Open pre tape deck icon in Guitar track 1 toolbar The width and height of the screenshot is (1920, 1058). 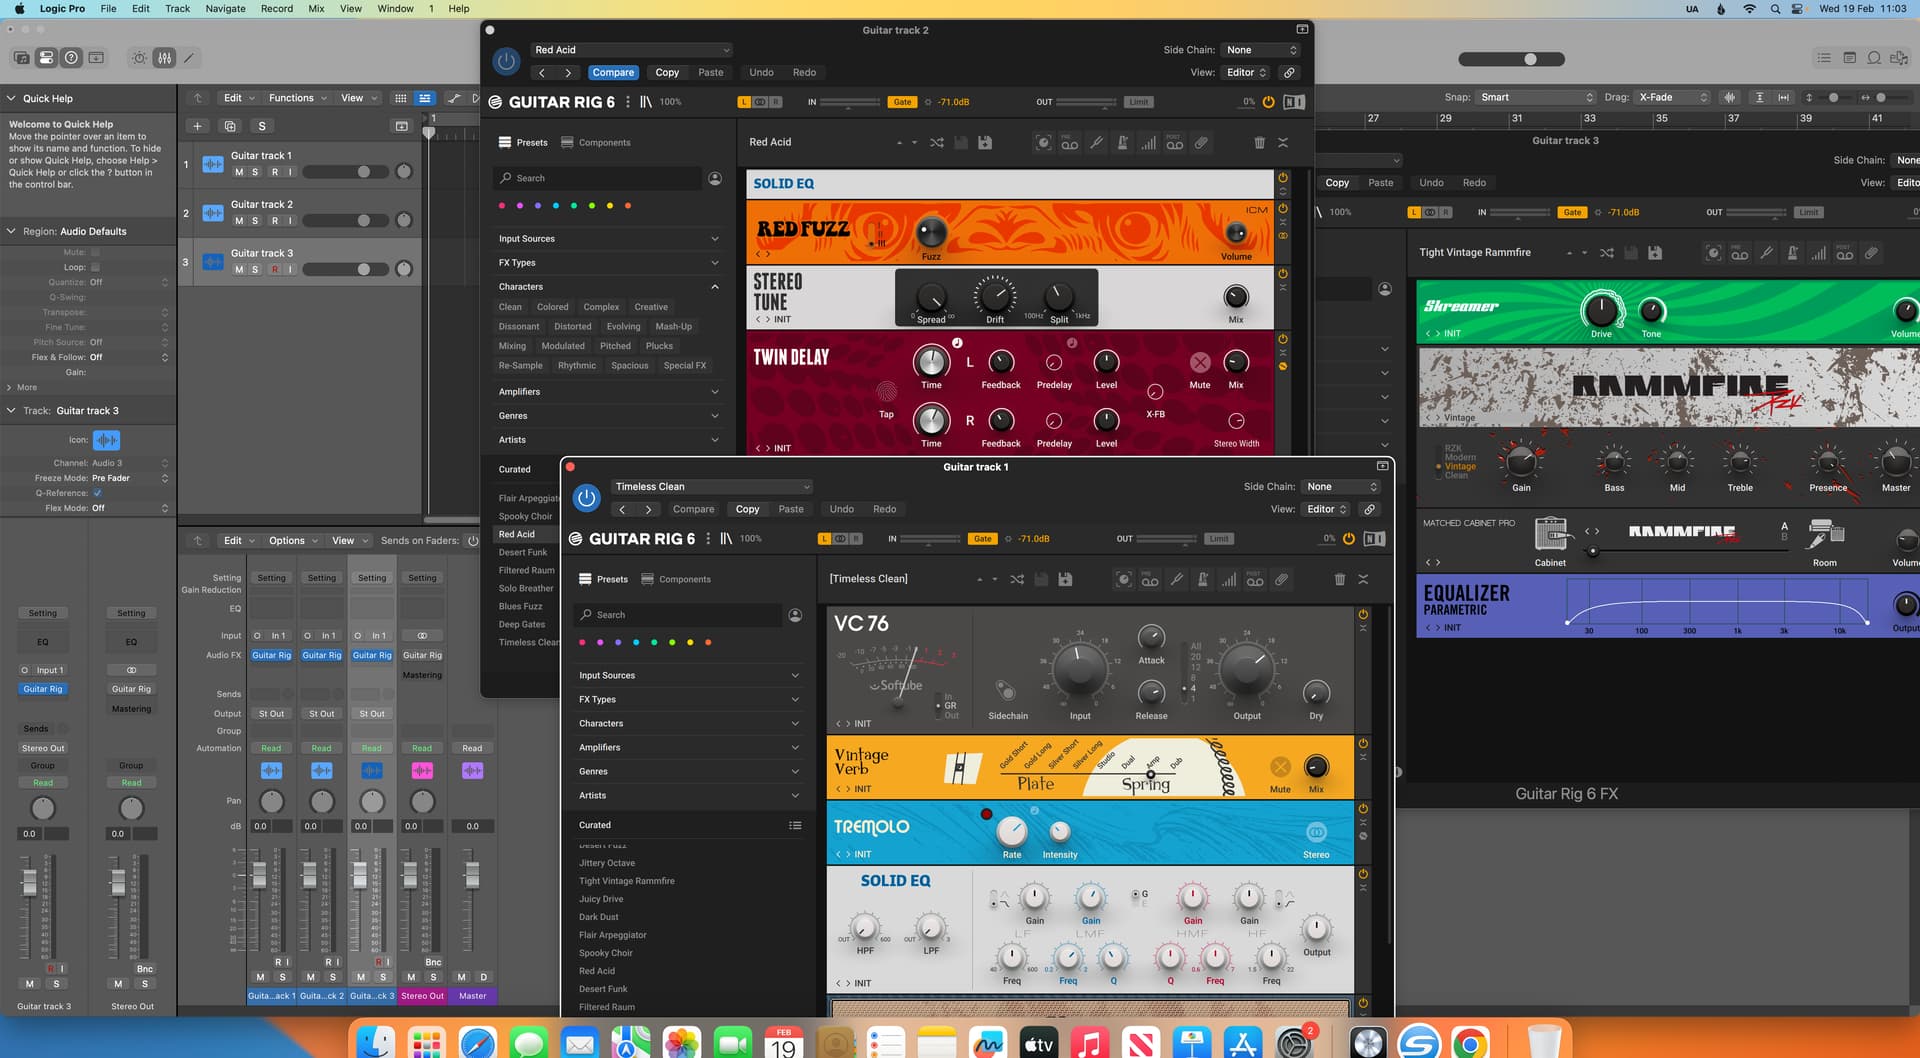point(1150,579)
